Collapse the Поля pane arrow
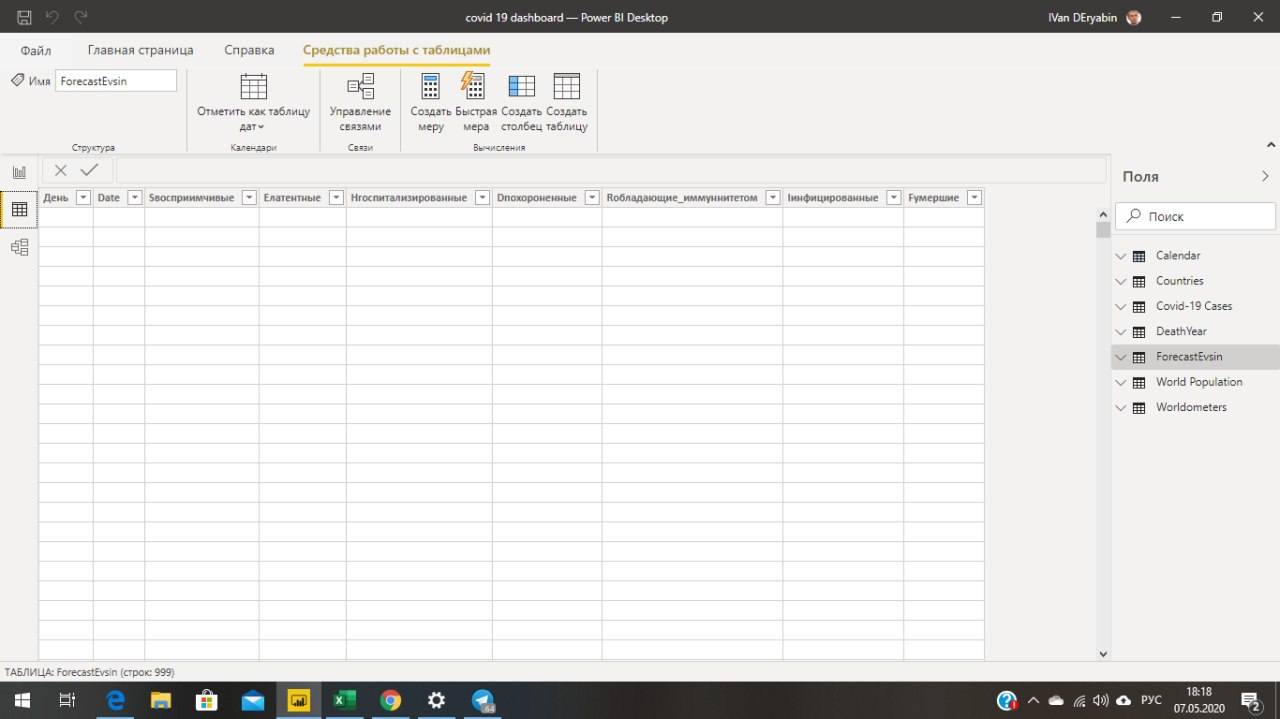The width and height of the screenshot is (1280, 719). point(1265,177)
